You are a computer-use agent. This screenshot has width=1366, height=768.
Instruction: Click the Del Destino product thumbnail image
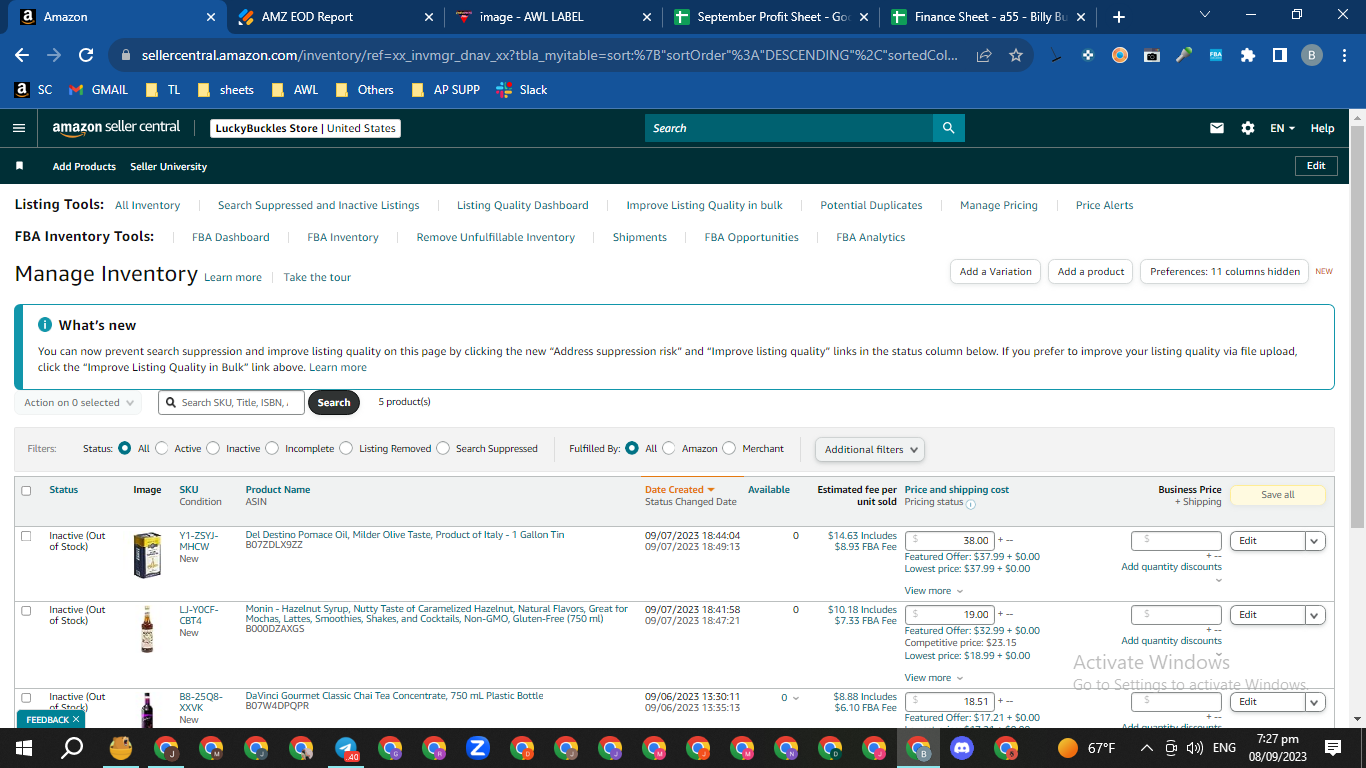pos(147,555)
